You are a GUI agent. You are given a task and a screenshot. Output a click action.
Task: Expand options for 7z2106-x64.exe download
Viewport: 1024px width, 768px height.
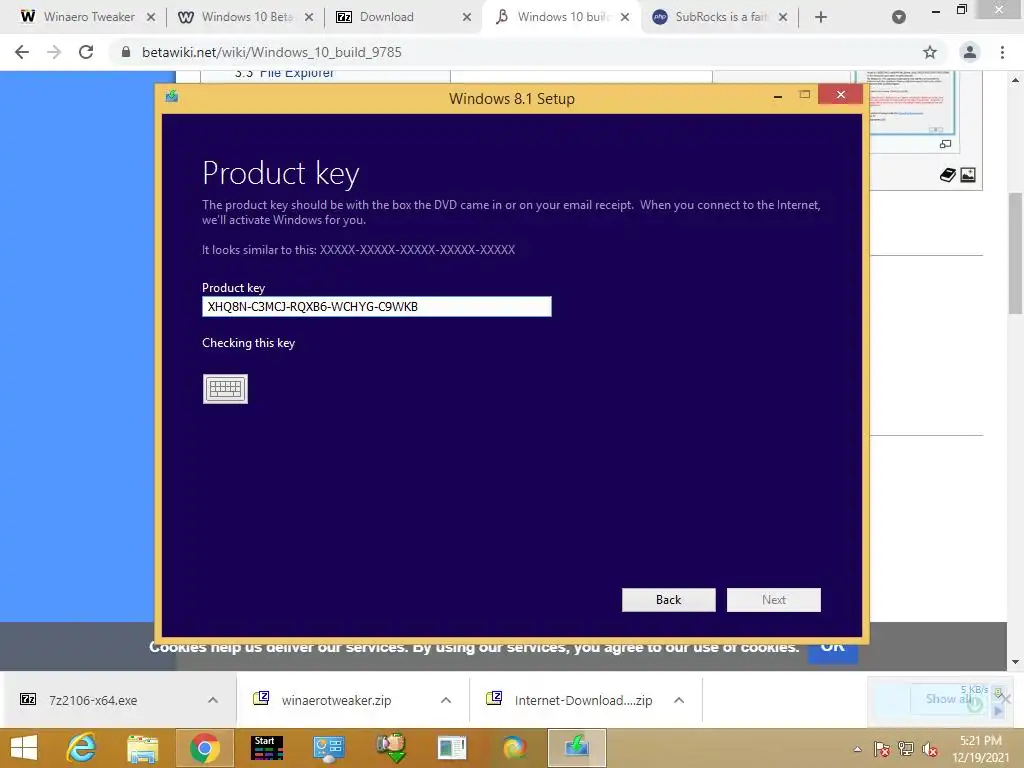tap(213, 700)
